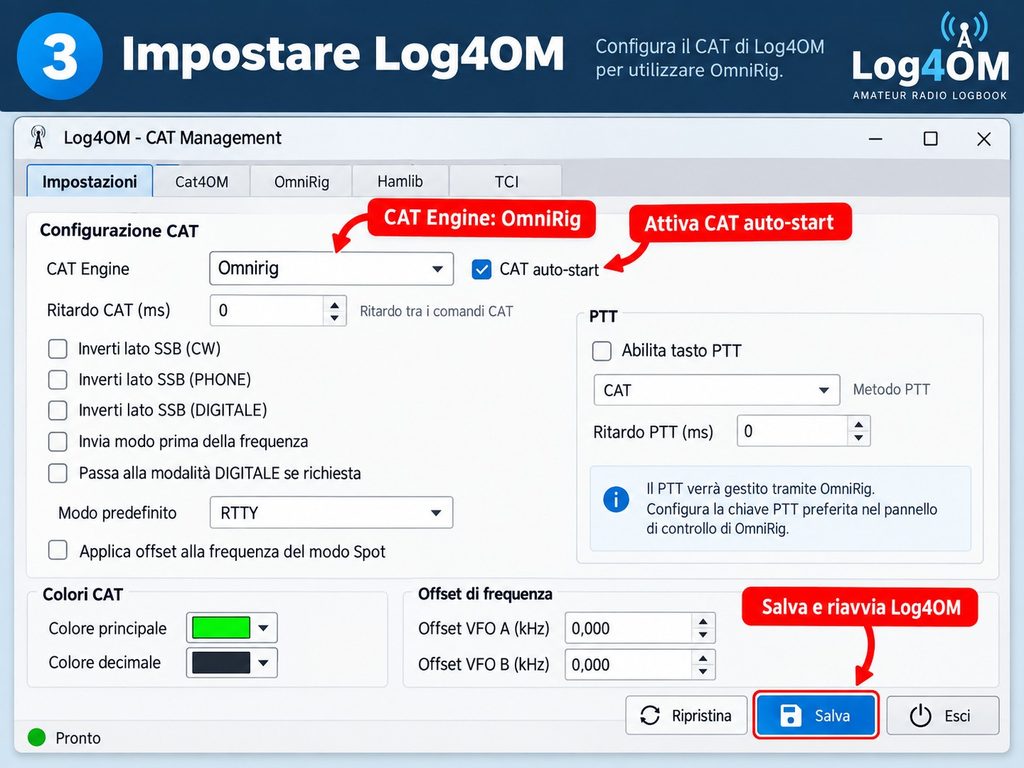The image size is (1024, 768).
Task: Open the Modo predefinito RTTY dropdown
Action: 331,513
